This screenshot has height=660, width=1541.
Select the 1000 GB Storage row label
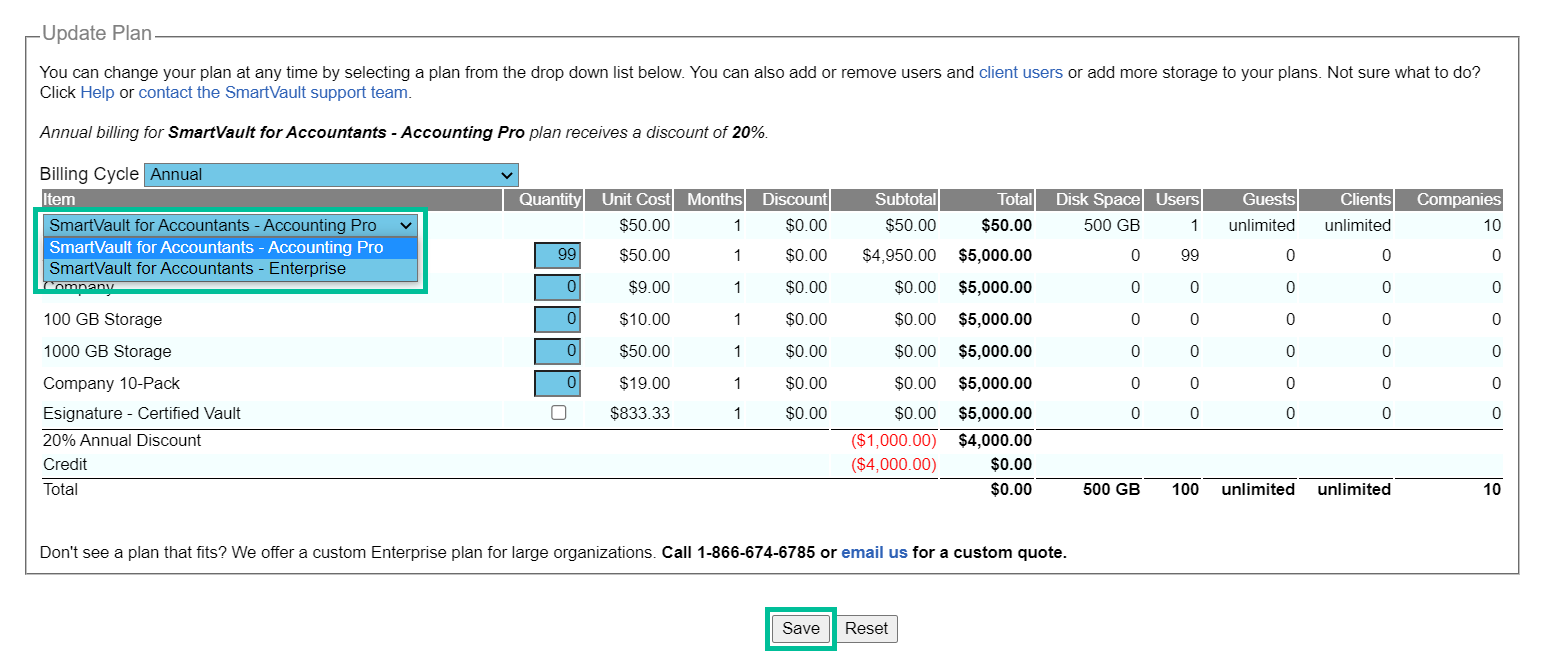(107, 352)
